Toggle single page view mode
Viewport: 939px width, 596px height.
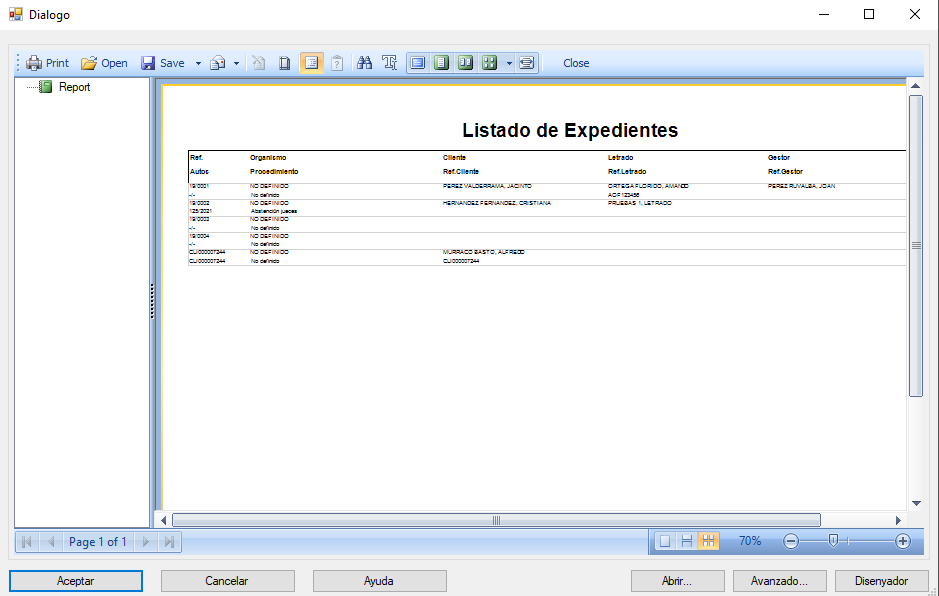pos(664,541)
